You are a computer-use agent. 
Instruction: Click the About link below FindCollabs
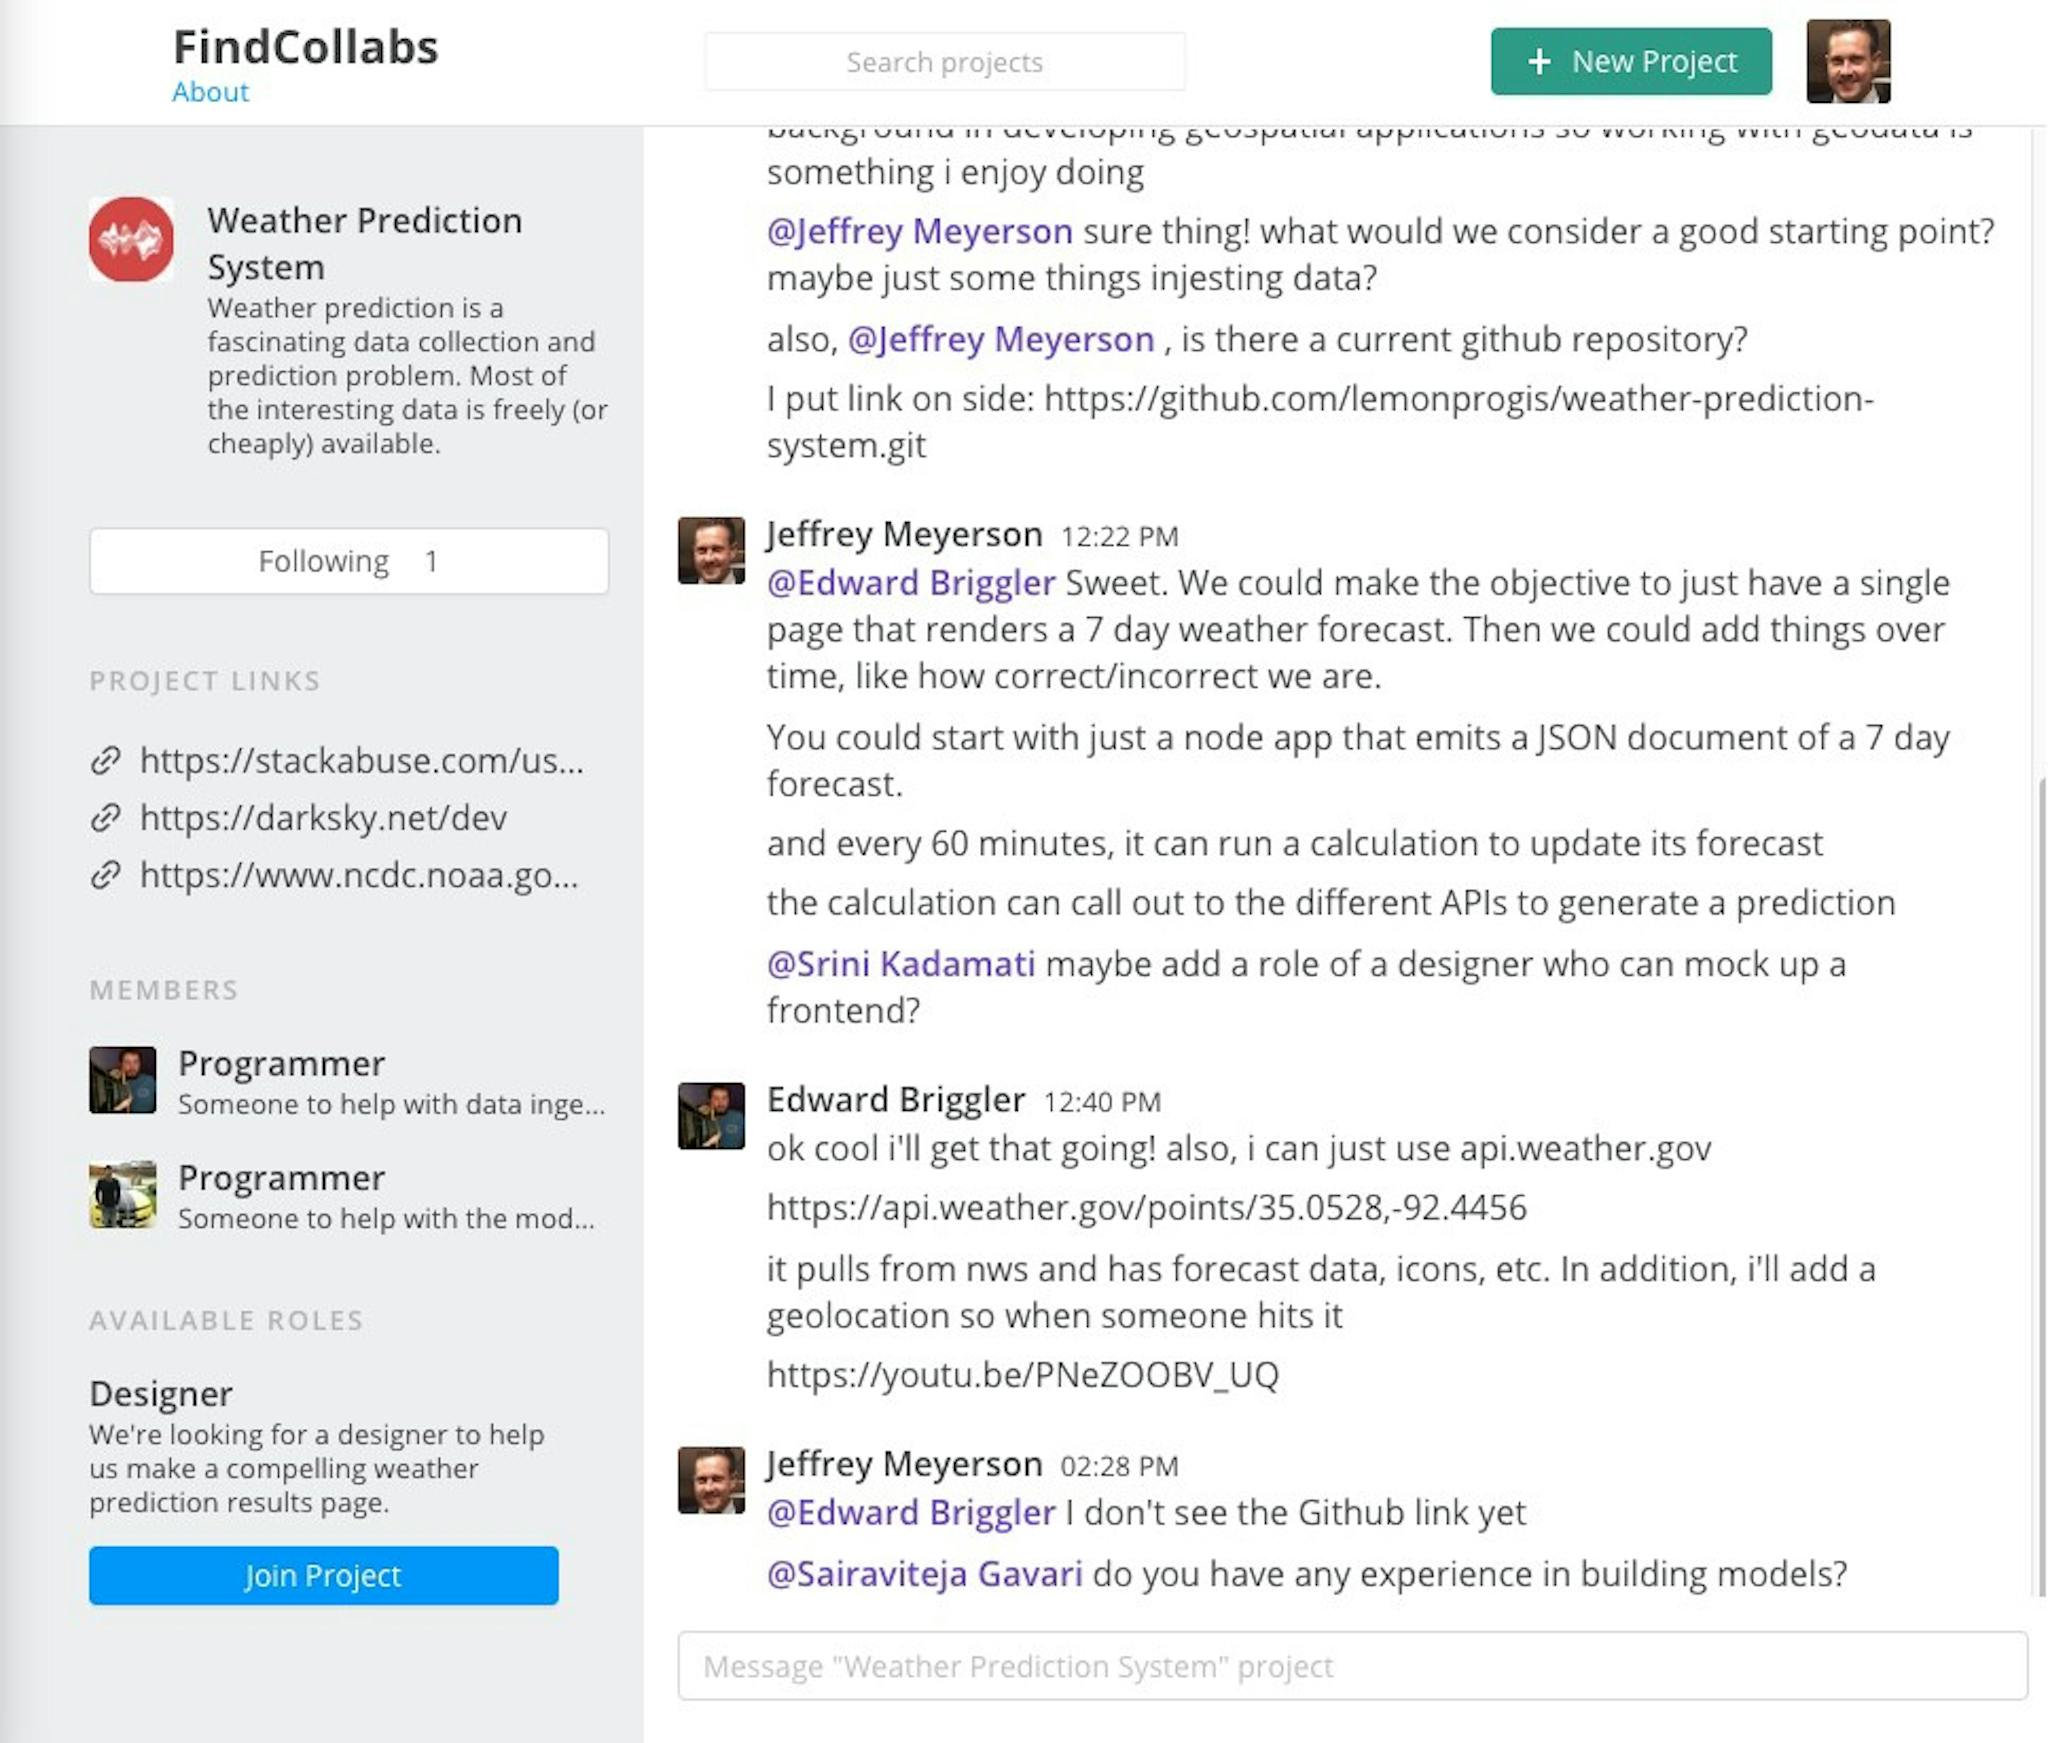[209, 92]
